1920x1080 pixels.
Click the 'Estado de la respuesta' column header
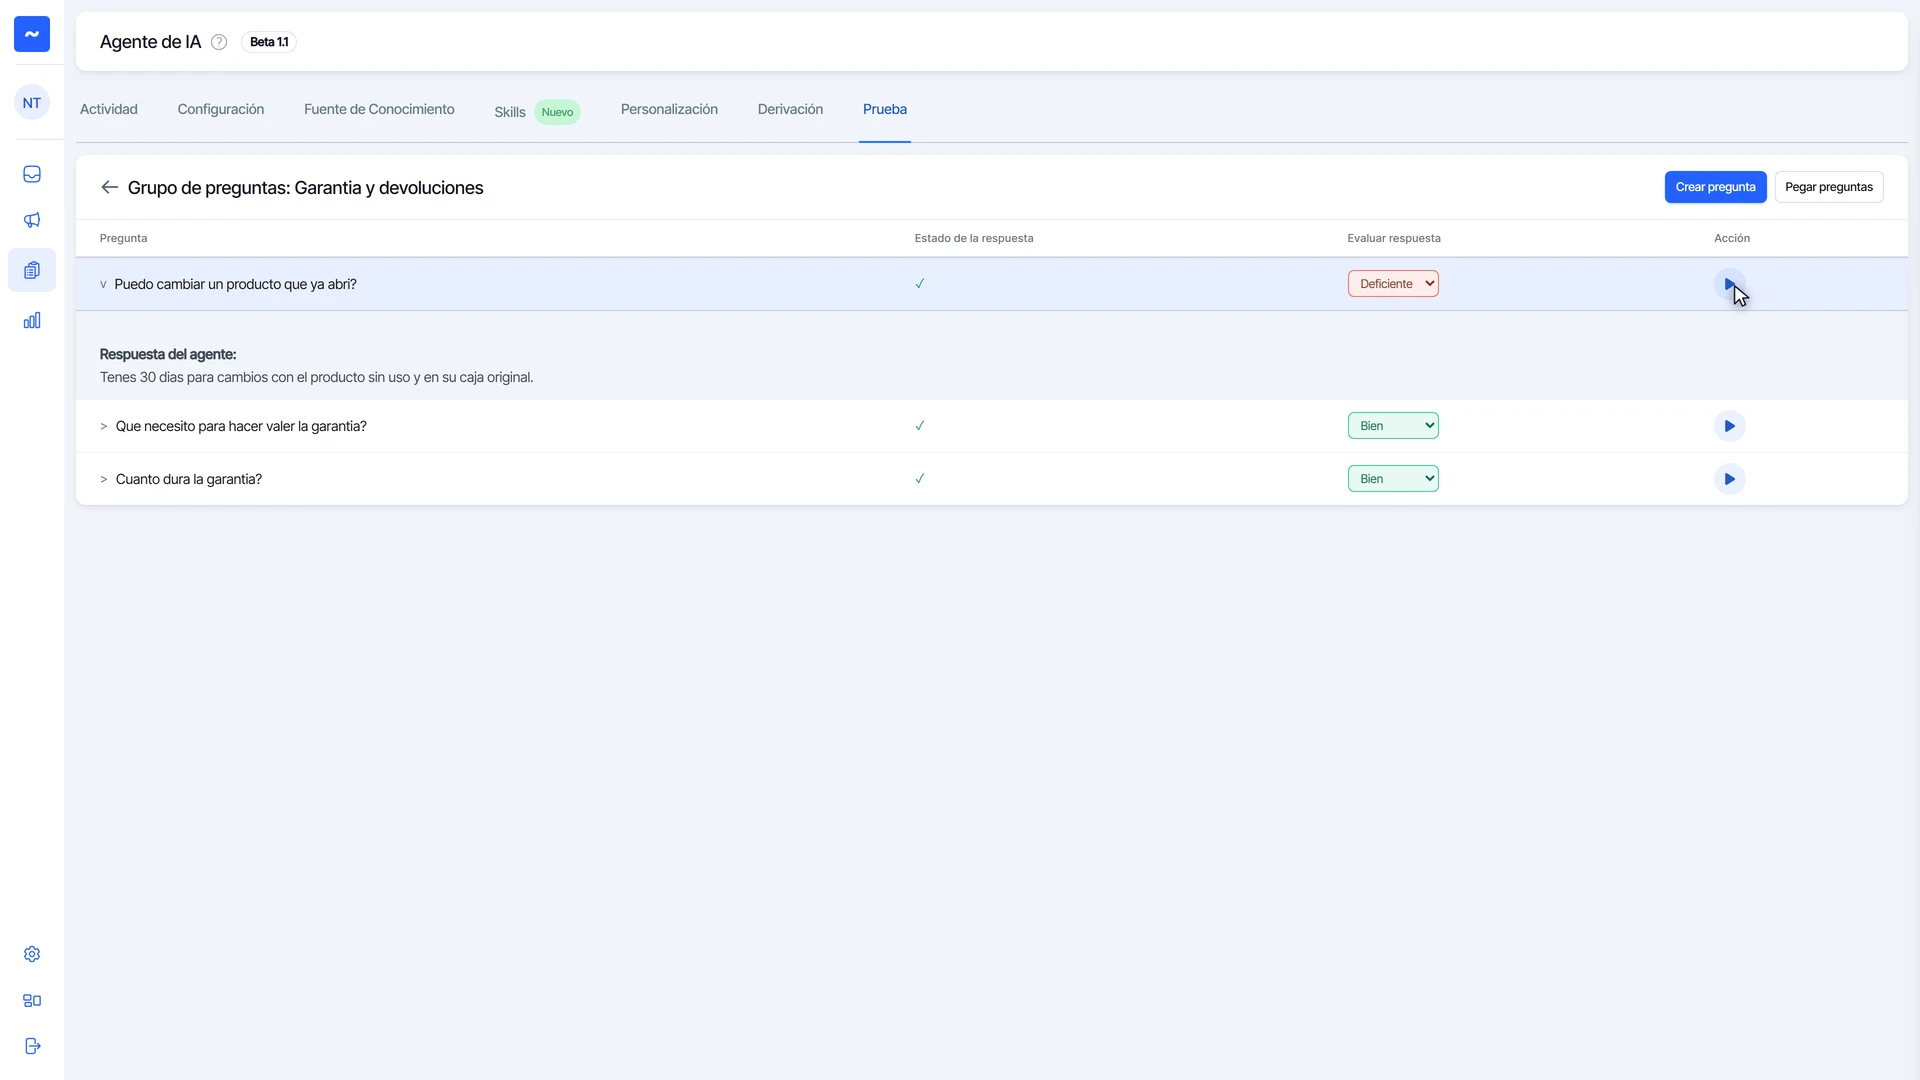[974, 239]
